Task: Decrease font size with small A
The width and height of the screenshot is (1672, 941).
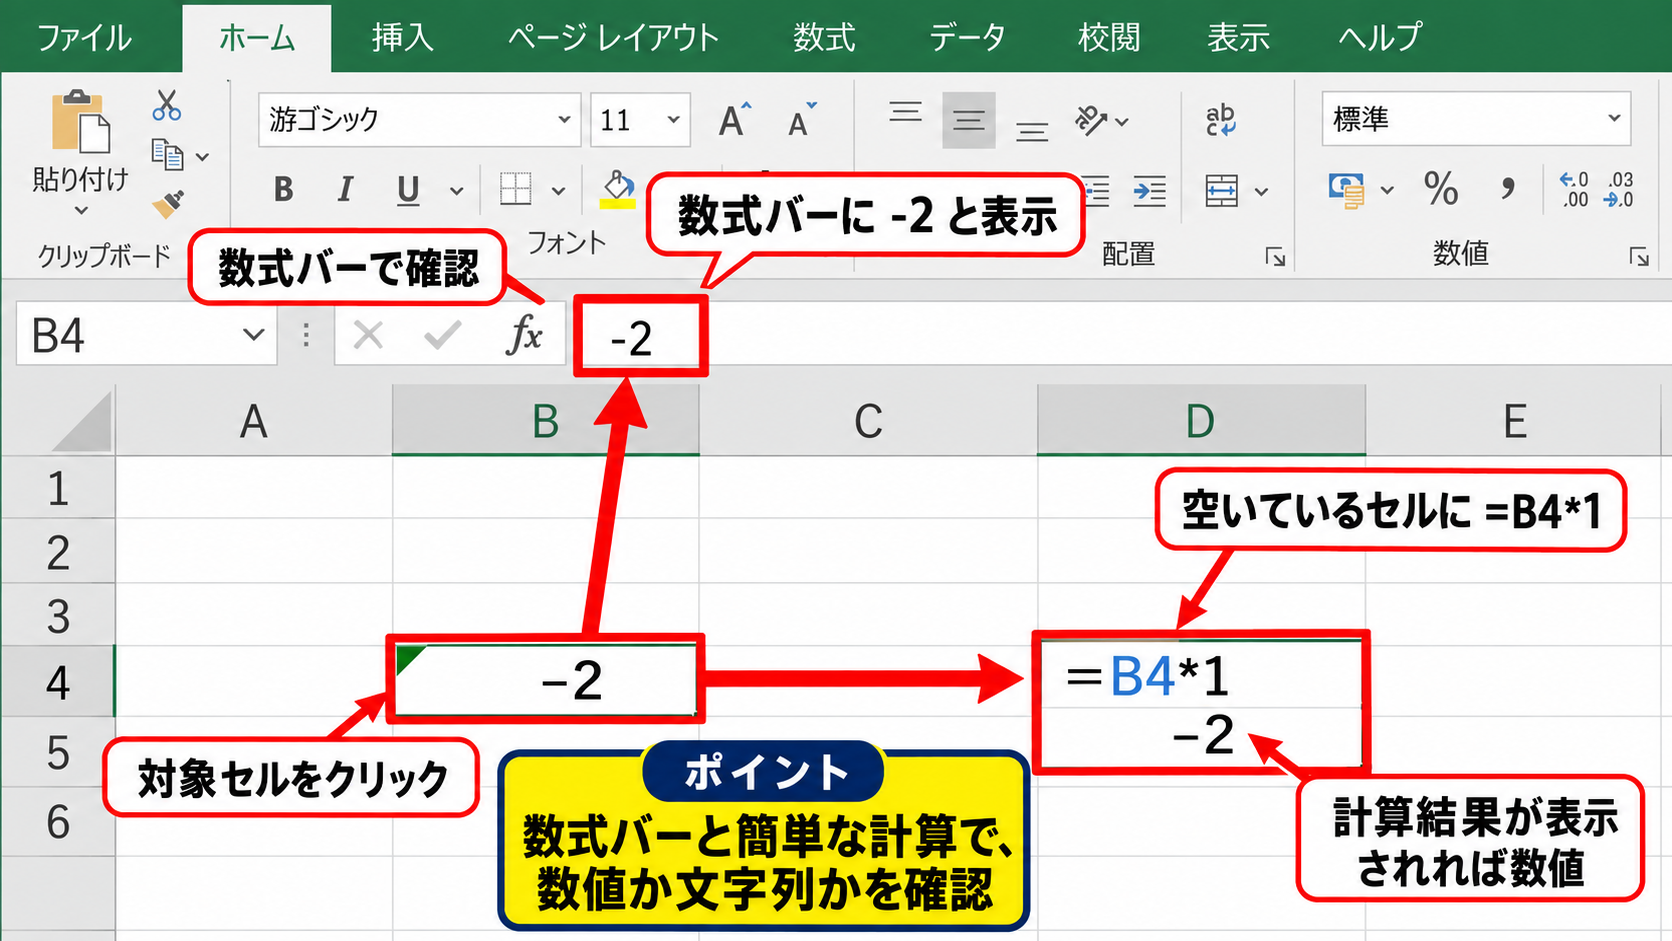Action: 802,120
